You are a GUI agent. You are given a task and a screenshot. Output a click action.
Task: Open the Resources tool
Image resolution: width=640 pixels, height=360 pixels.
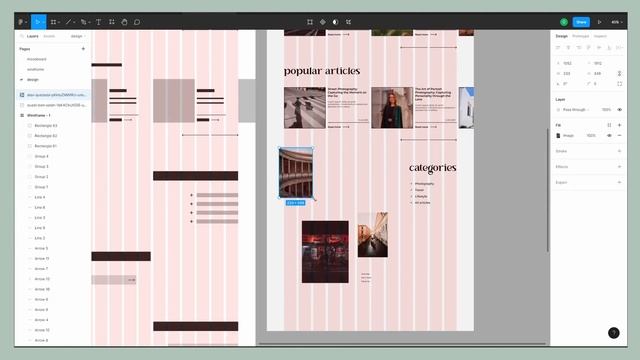pyautogui.click(x=111, y=22)
